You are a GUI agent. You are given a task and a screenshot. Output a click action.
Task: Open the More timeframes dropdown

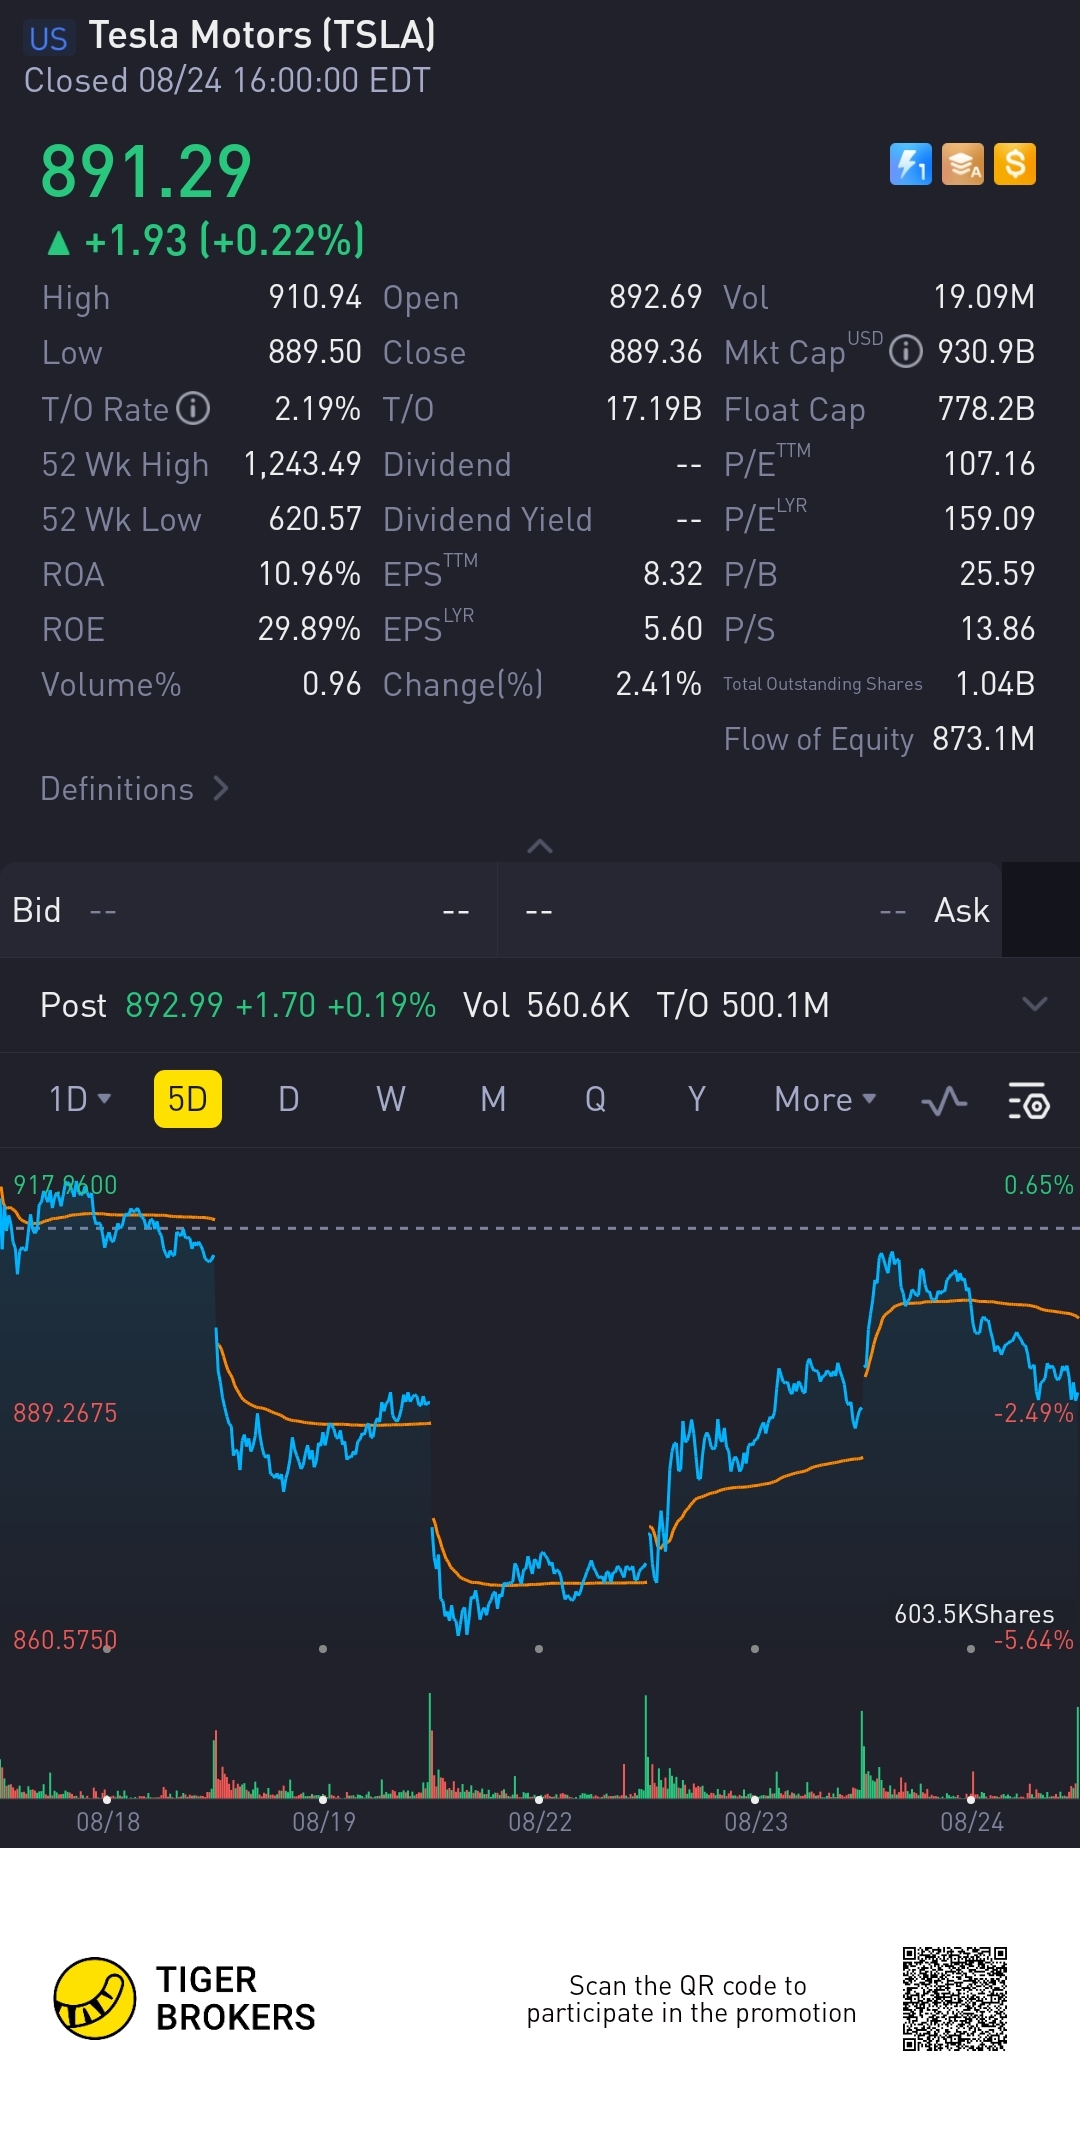click(825, 1100)
